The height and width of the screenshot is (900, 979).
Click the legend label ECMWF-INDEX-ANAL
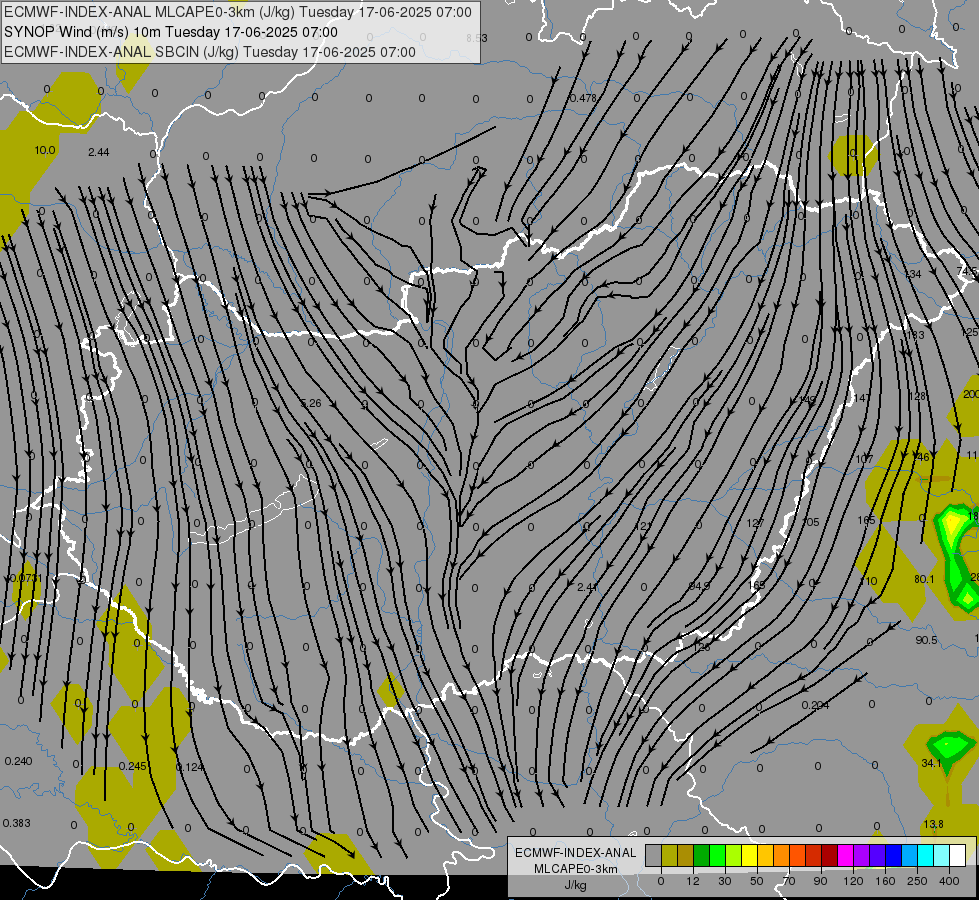click(576, 853)
